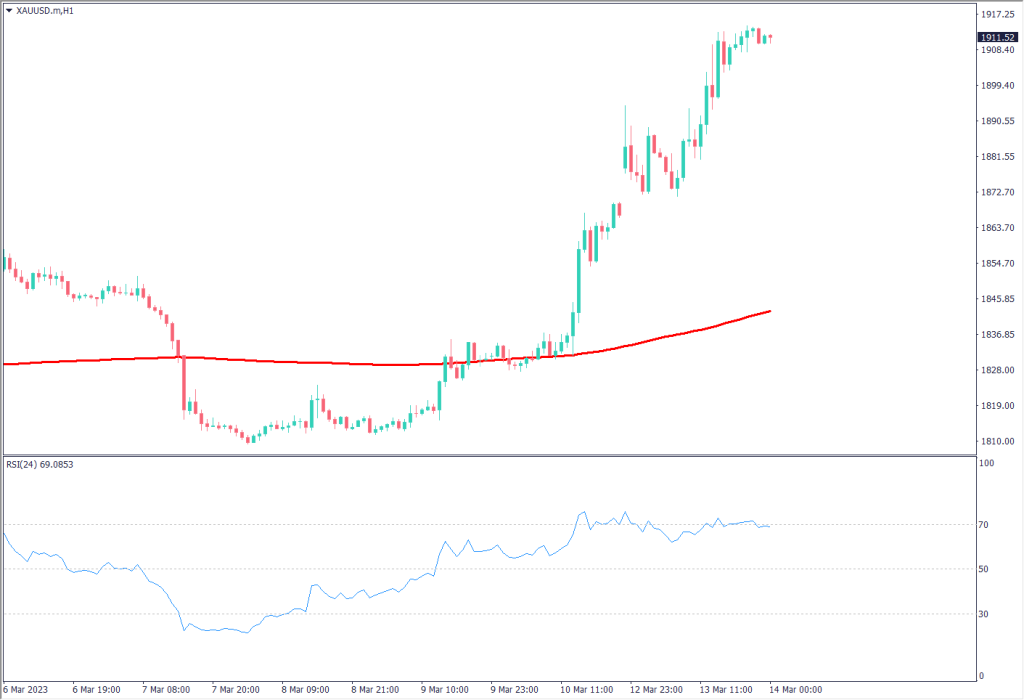Viewport: 1024px width, 700px height.
Task: Click the 14 Mar 00:00 time label
Action: click(x=795, y=690)
